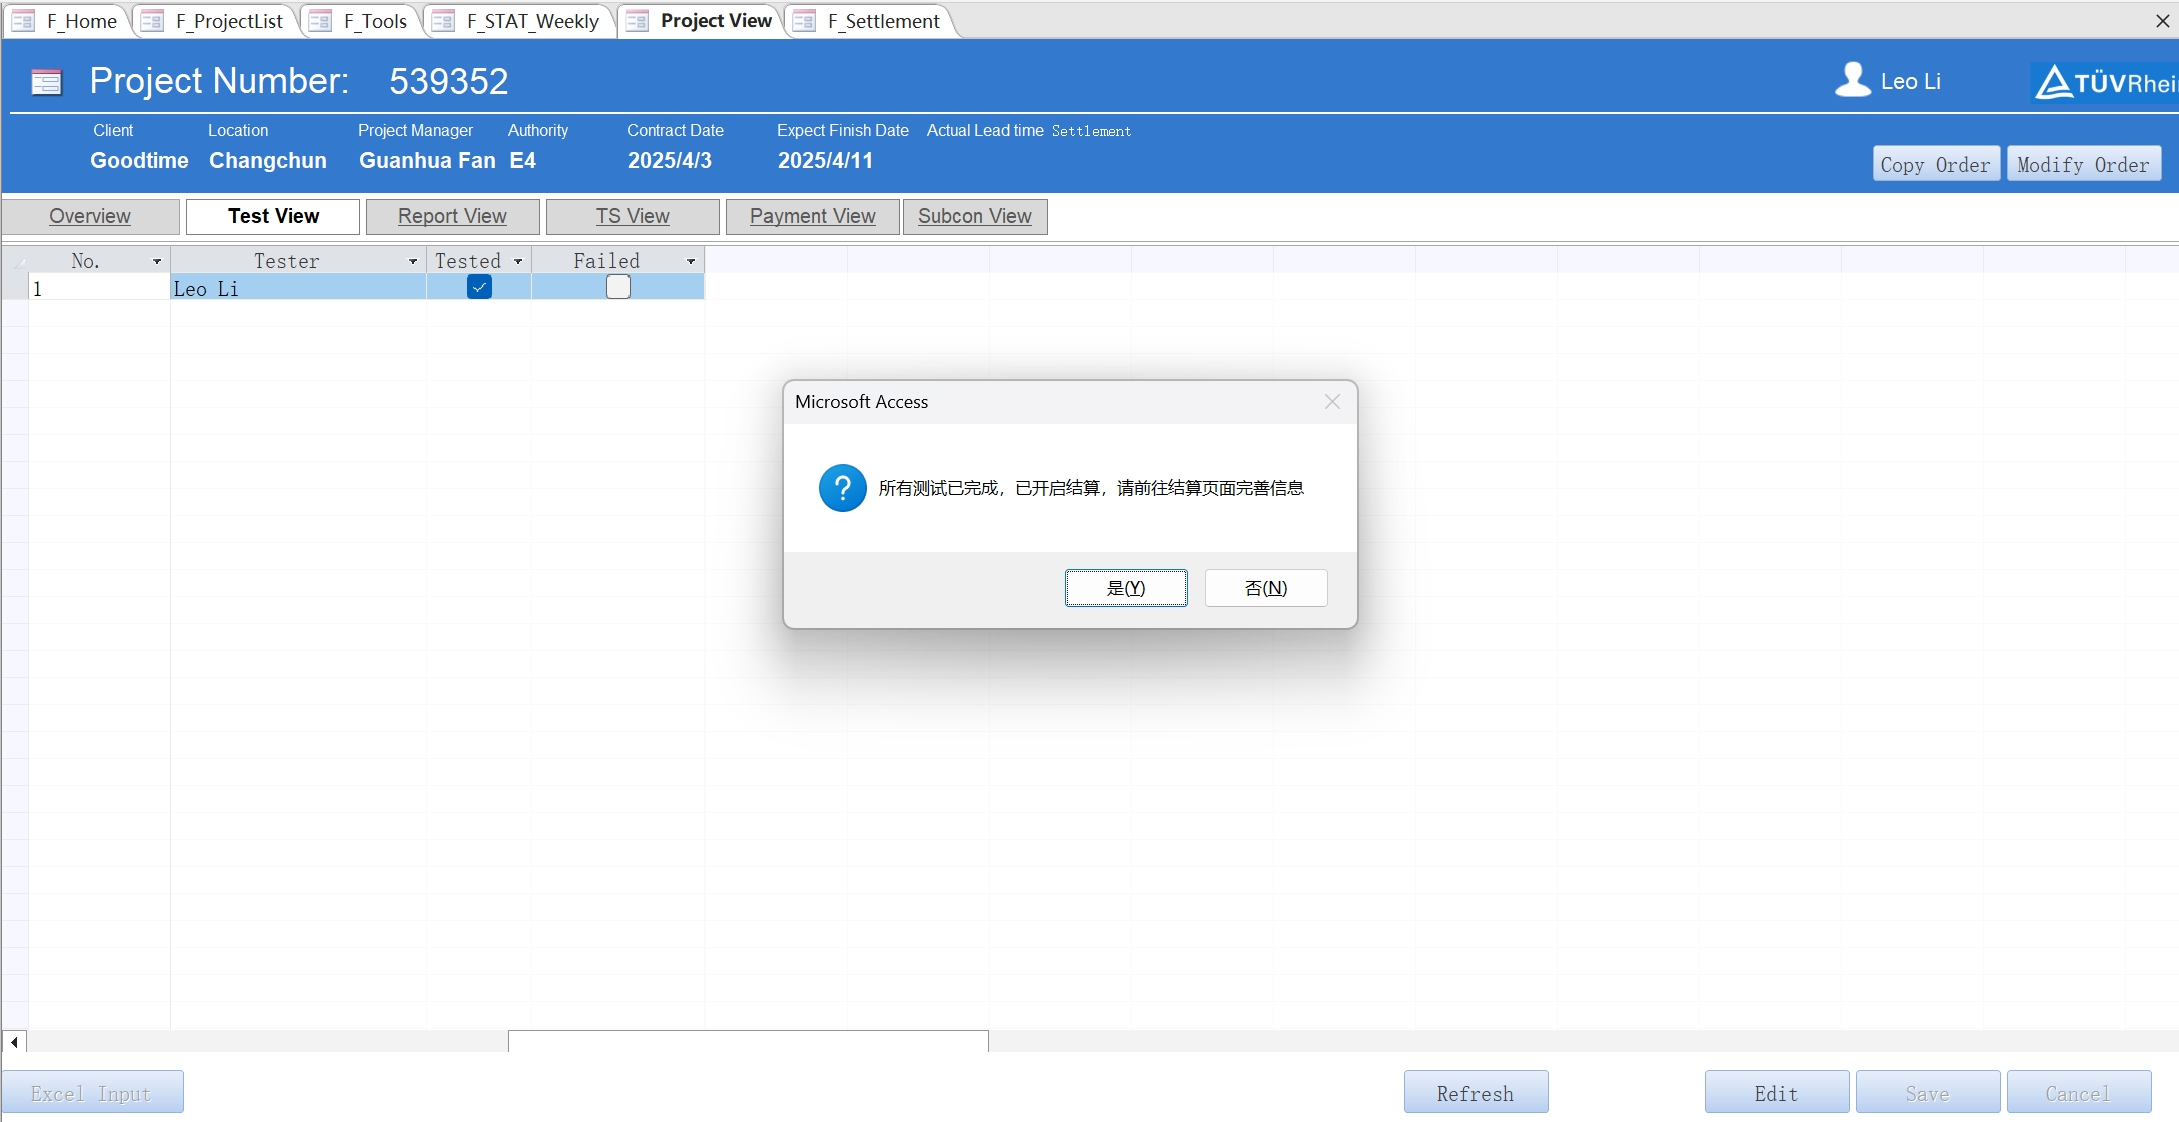Click the datasheet select-all corner box
Image resolution: width=2179 pixels, height=1122 pixels.
tap(15, 260)
